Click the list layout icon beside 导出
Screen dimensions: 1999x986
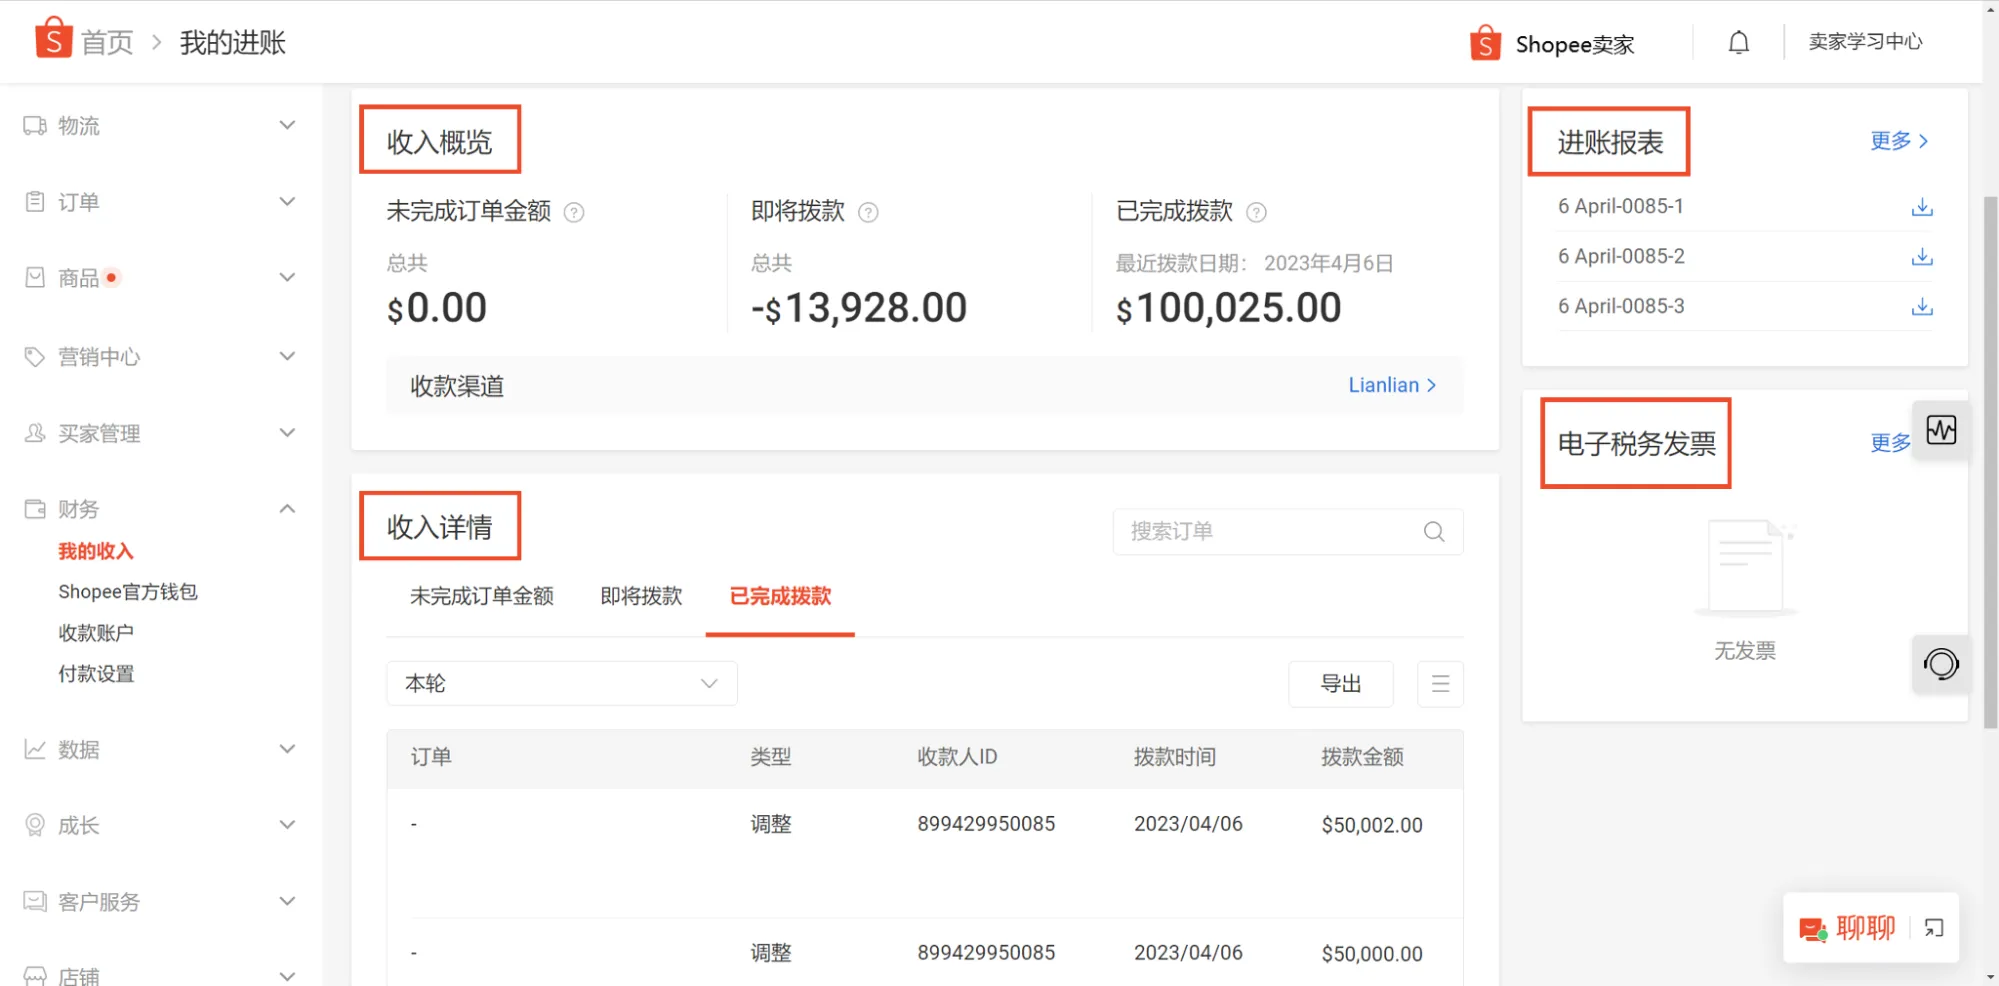[x=1440, y=683]
